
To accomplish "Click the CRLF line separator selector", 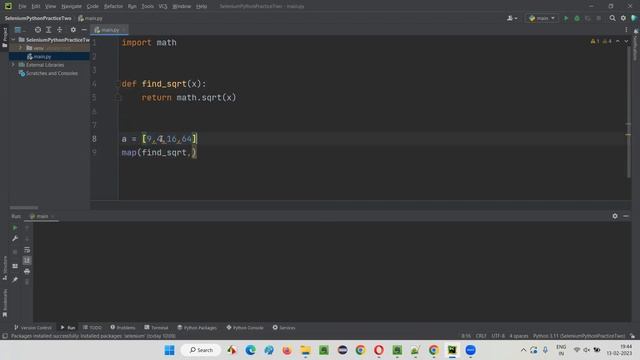I will click(x=481, y=336).
